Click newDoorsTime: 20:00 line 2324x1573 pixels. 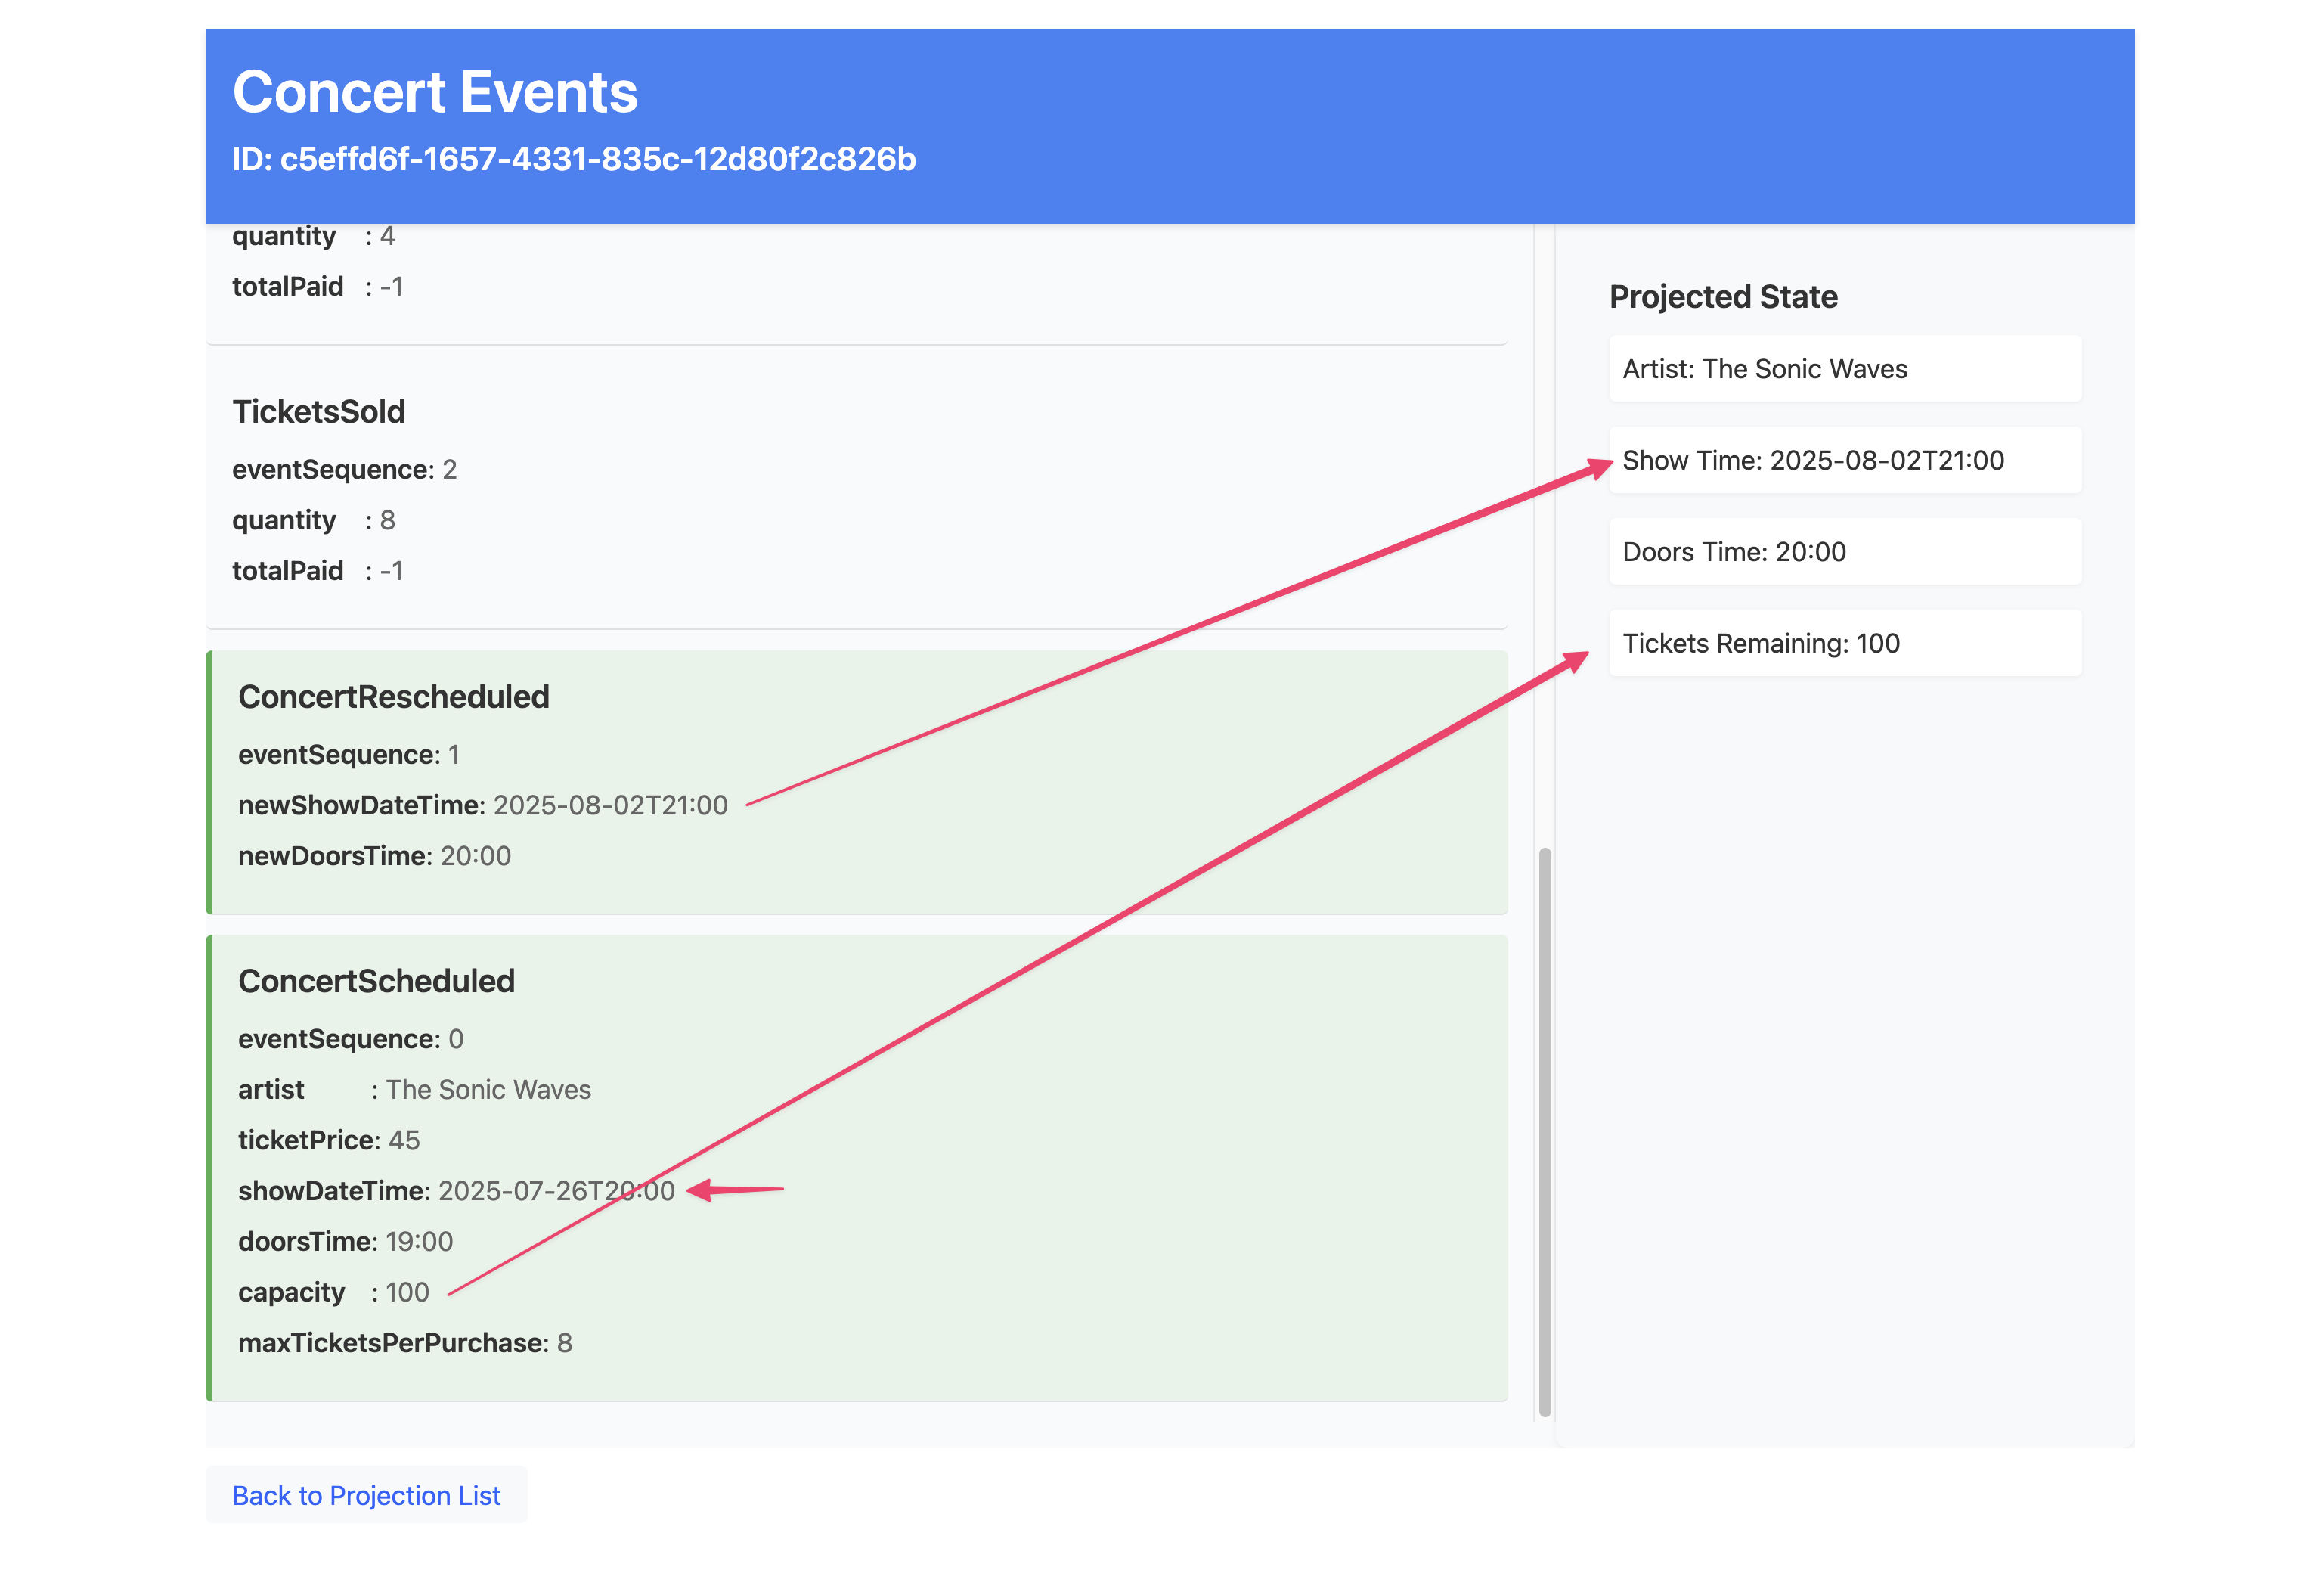click(x=374, y=856)
